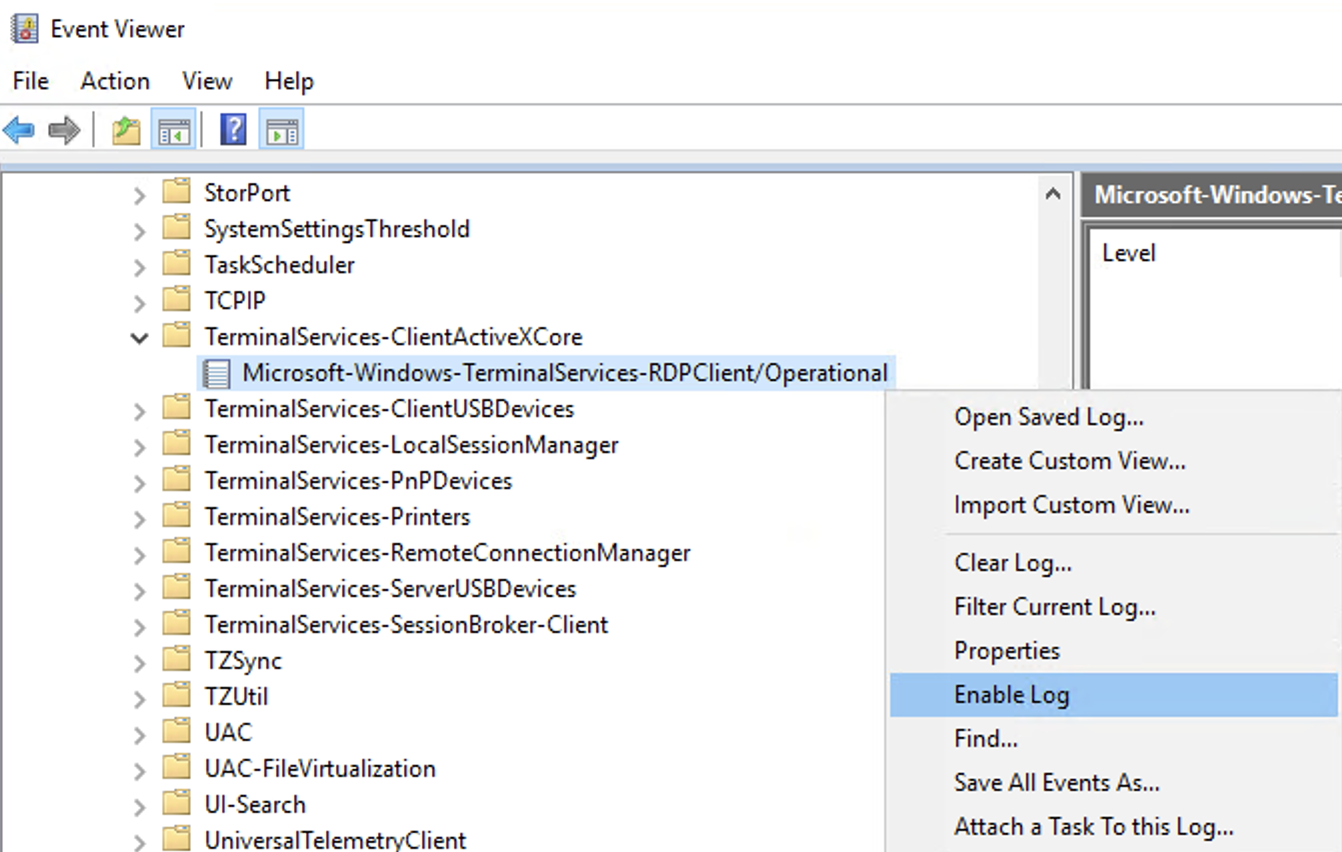Image resolution: width=1342 pixels, height=852 pixels.
Task: Select the UAC-FileVirtualization tree item
Action: point(320,768)
